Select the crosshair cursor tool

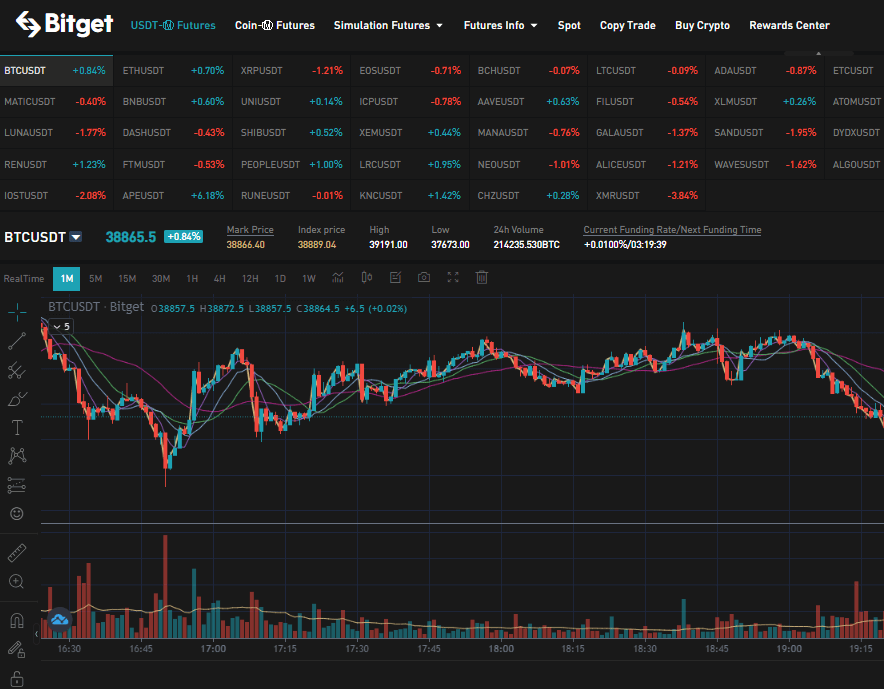tap(17, 312)
